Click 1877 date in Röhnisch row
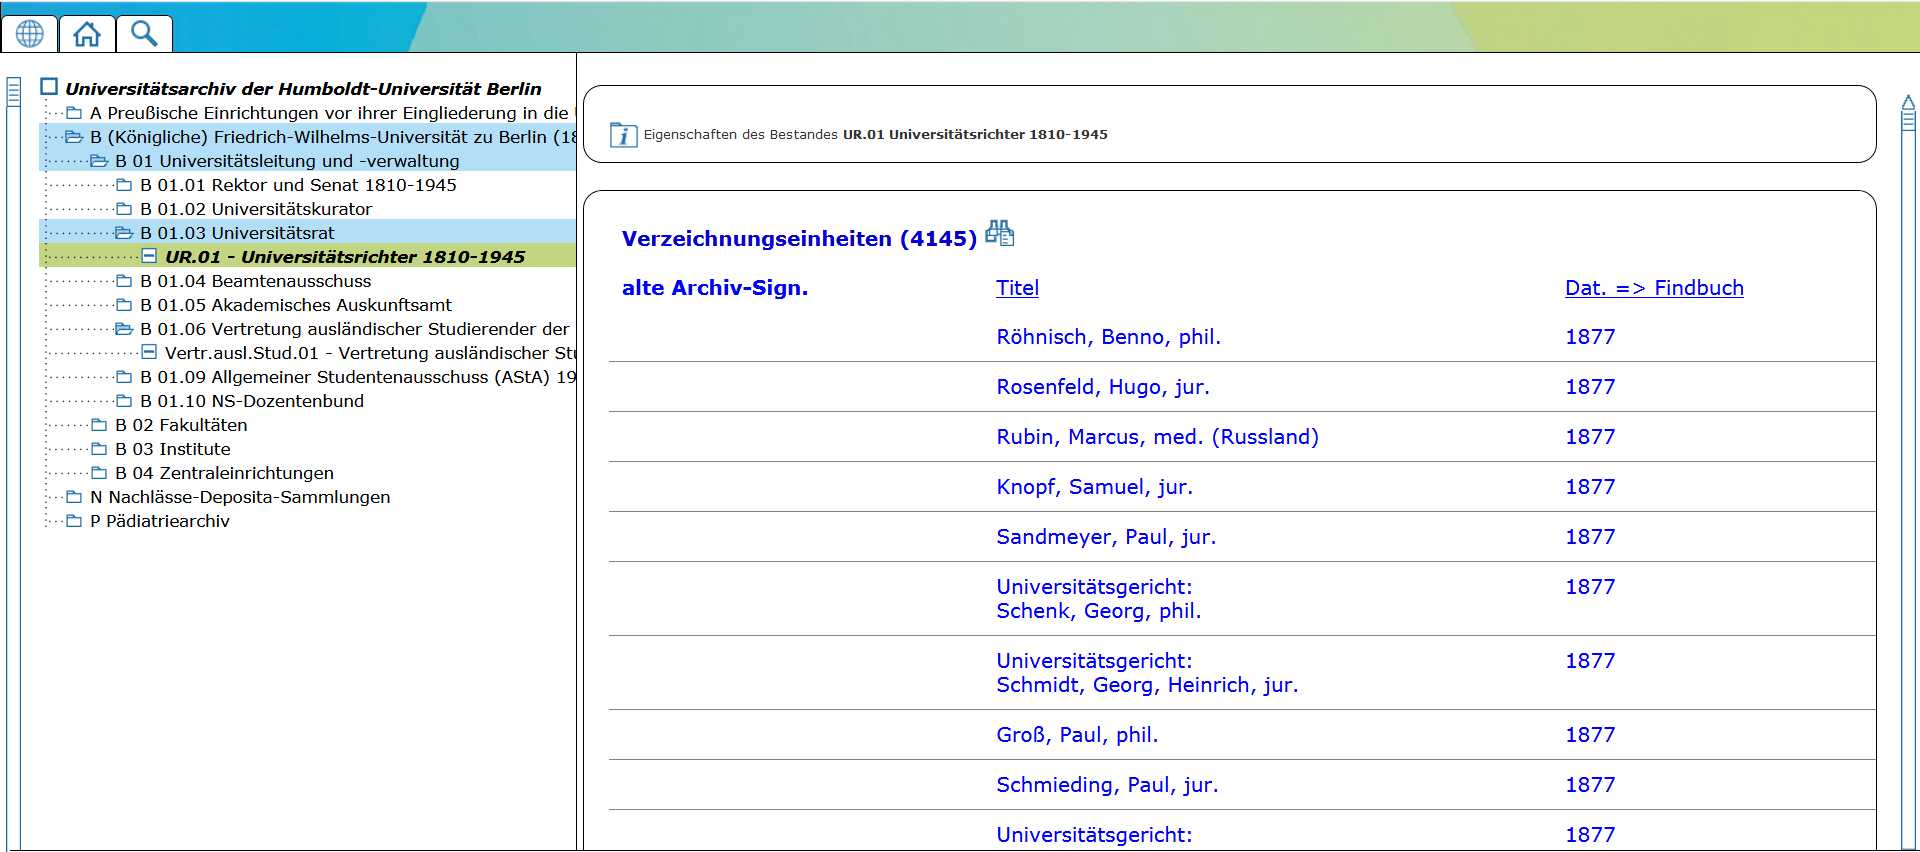 click(1590, 337)
